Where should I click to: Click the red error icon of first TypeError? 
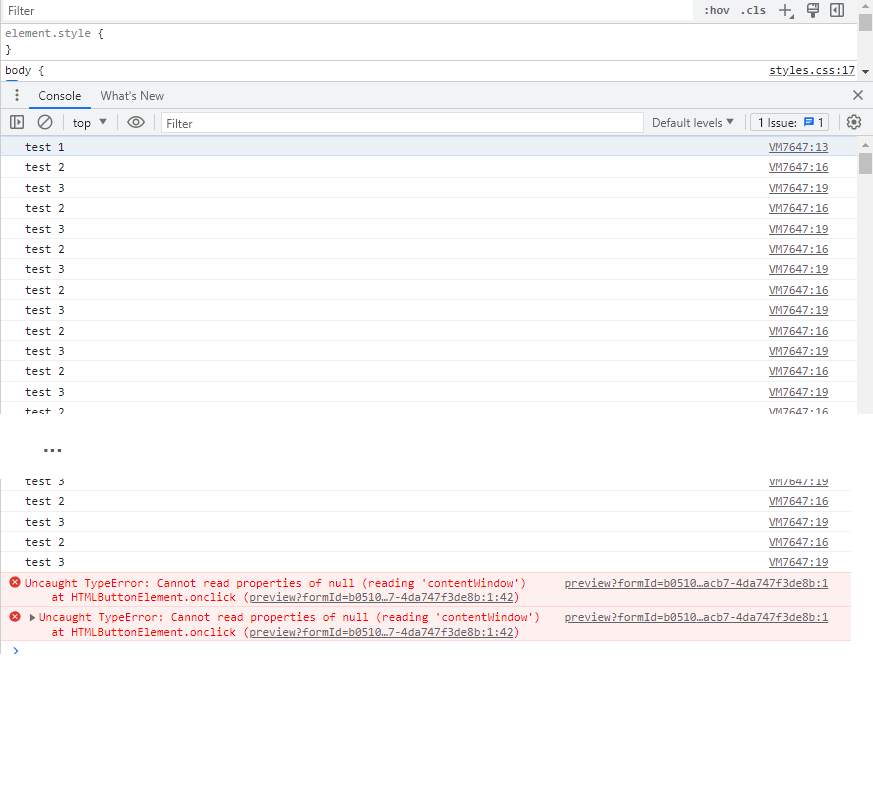(14, 583)
